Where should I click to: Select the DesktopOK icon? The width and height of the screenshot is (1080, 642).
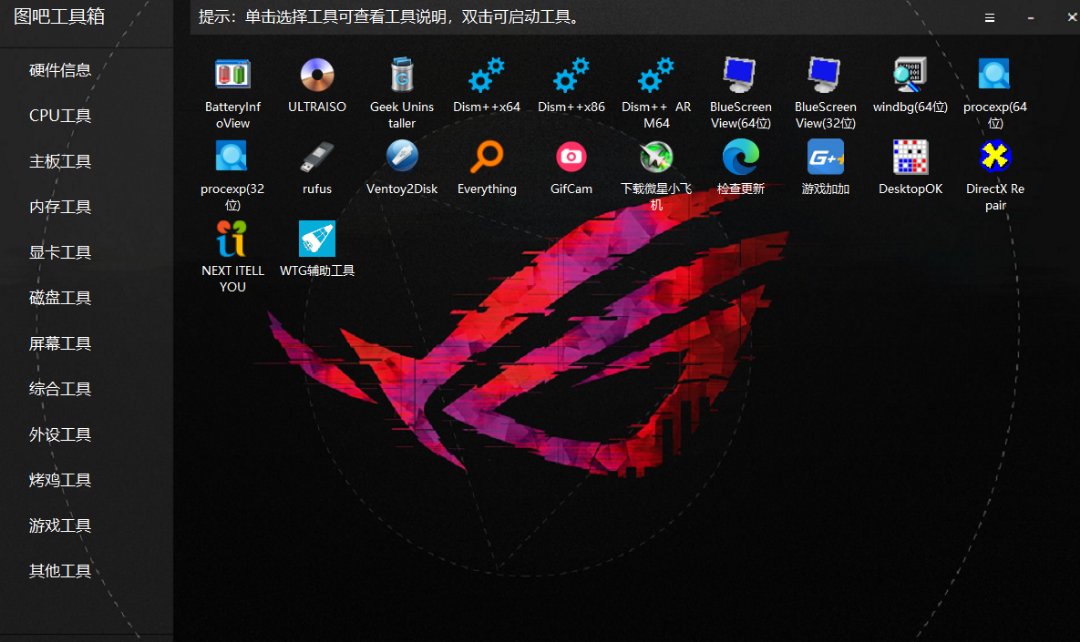[910, 157]
